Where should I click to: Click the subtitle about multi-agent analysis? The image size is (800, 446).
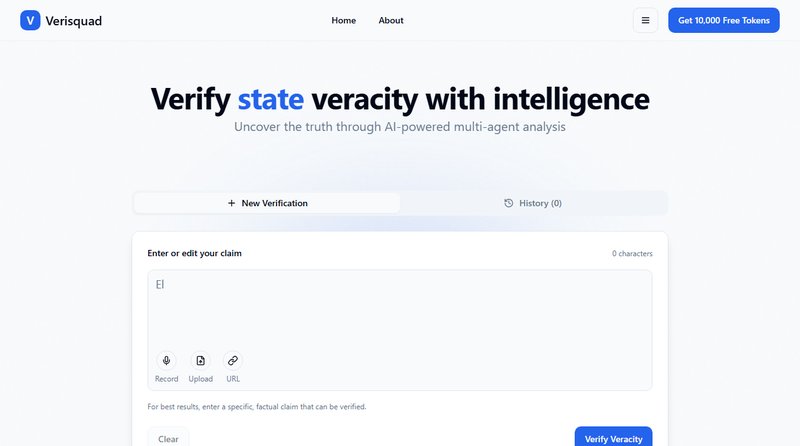pos(400,127)
